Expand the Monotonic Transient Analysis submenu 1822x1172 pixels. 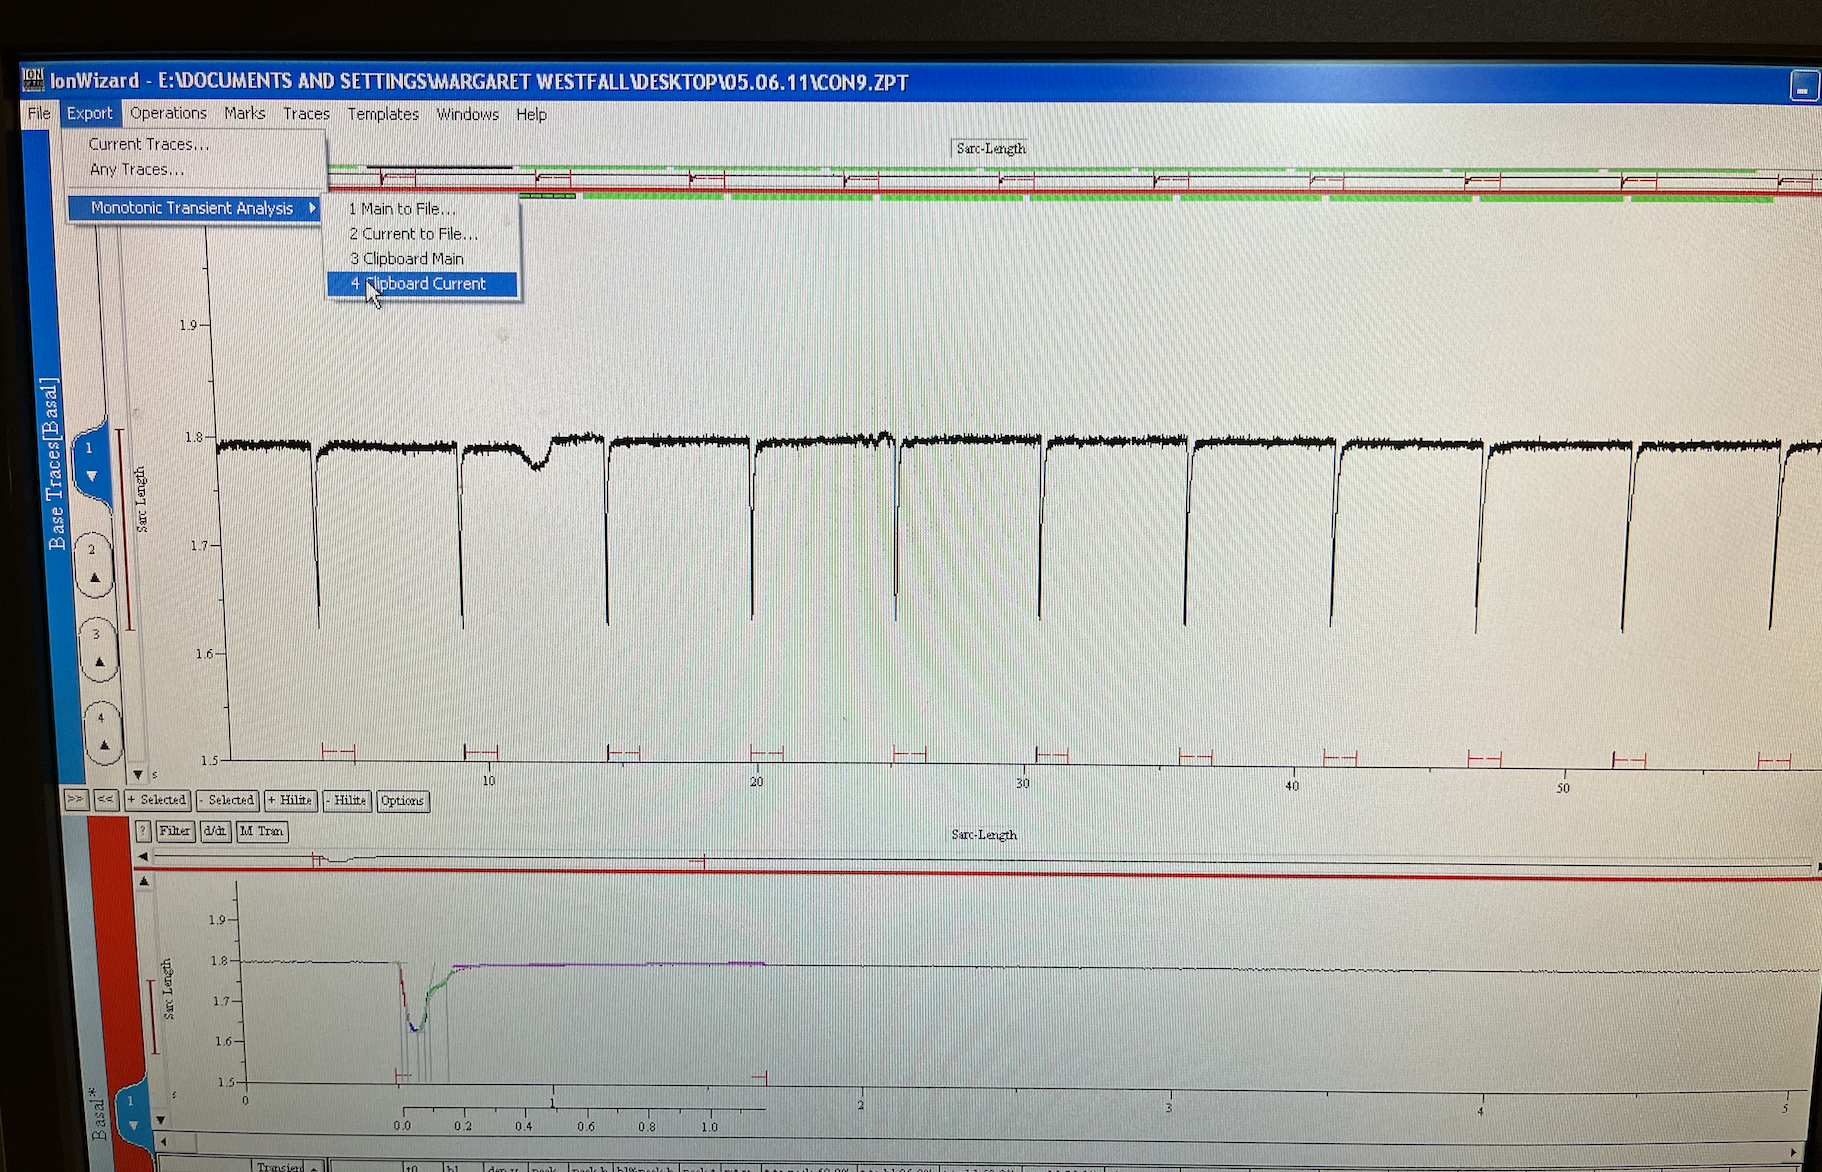pyautogui.click(x=193, y=208)
